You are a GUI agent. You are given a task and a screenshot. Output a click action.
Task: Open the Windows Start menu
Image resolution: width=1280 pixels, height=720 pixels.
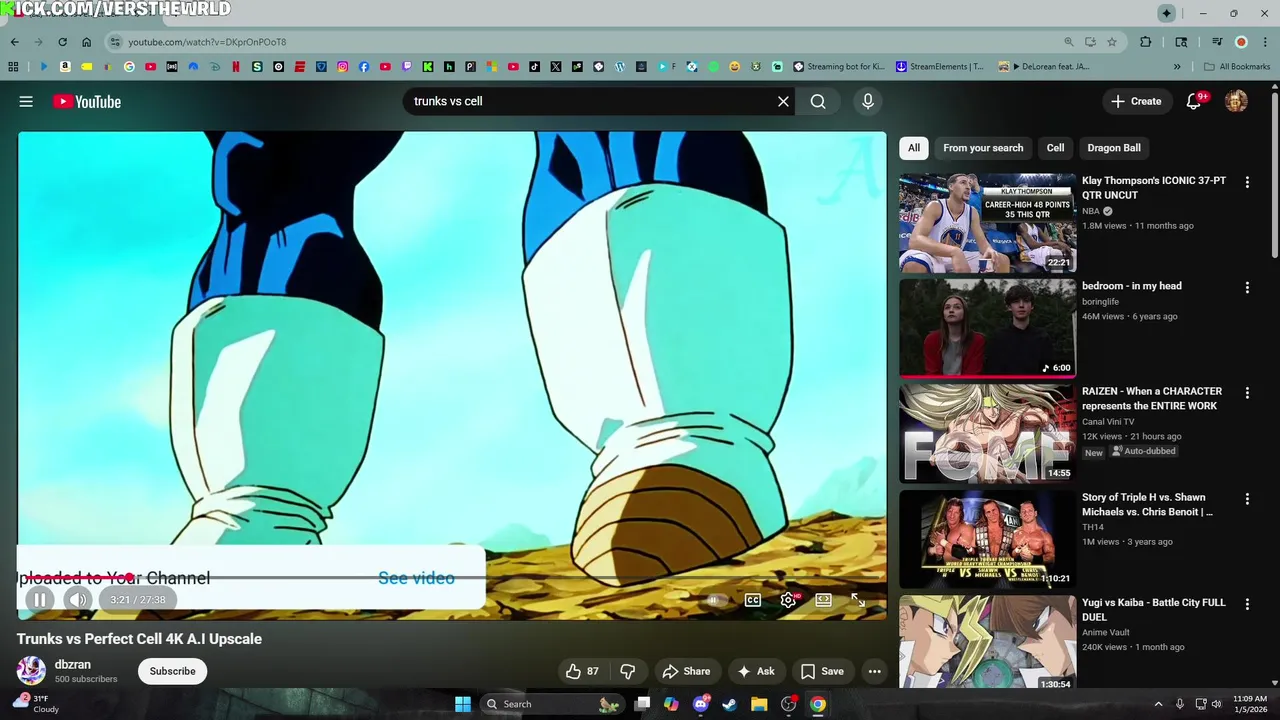point(463,704)
